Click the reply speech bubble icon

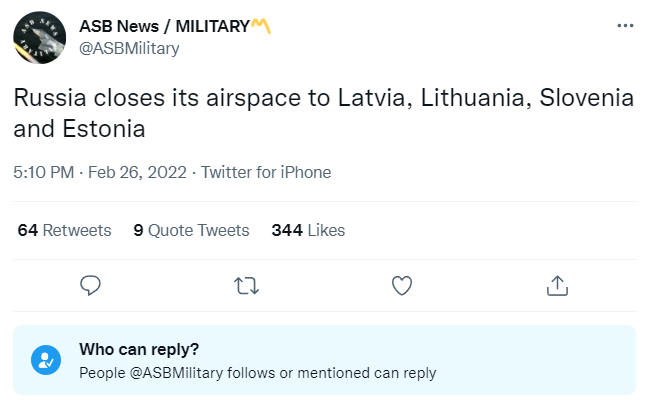(91, 285)
